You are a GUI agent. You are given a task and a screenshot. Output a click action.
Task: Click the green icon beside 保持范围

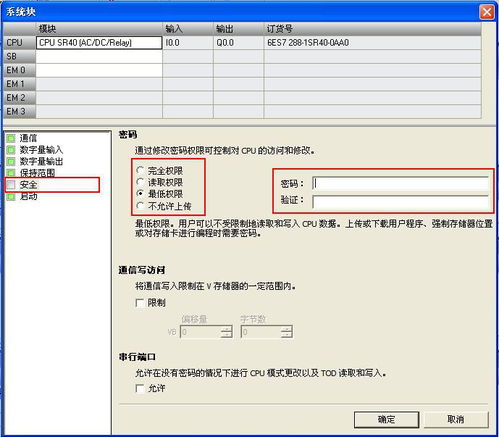click(x=11, y=173)
